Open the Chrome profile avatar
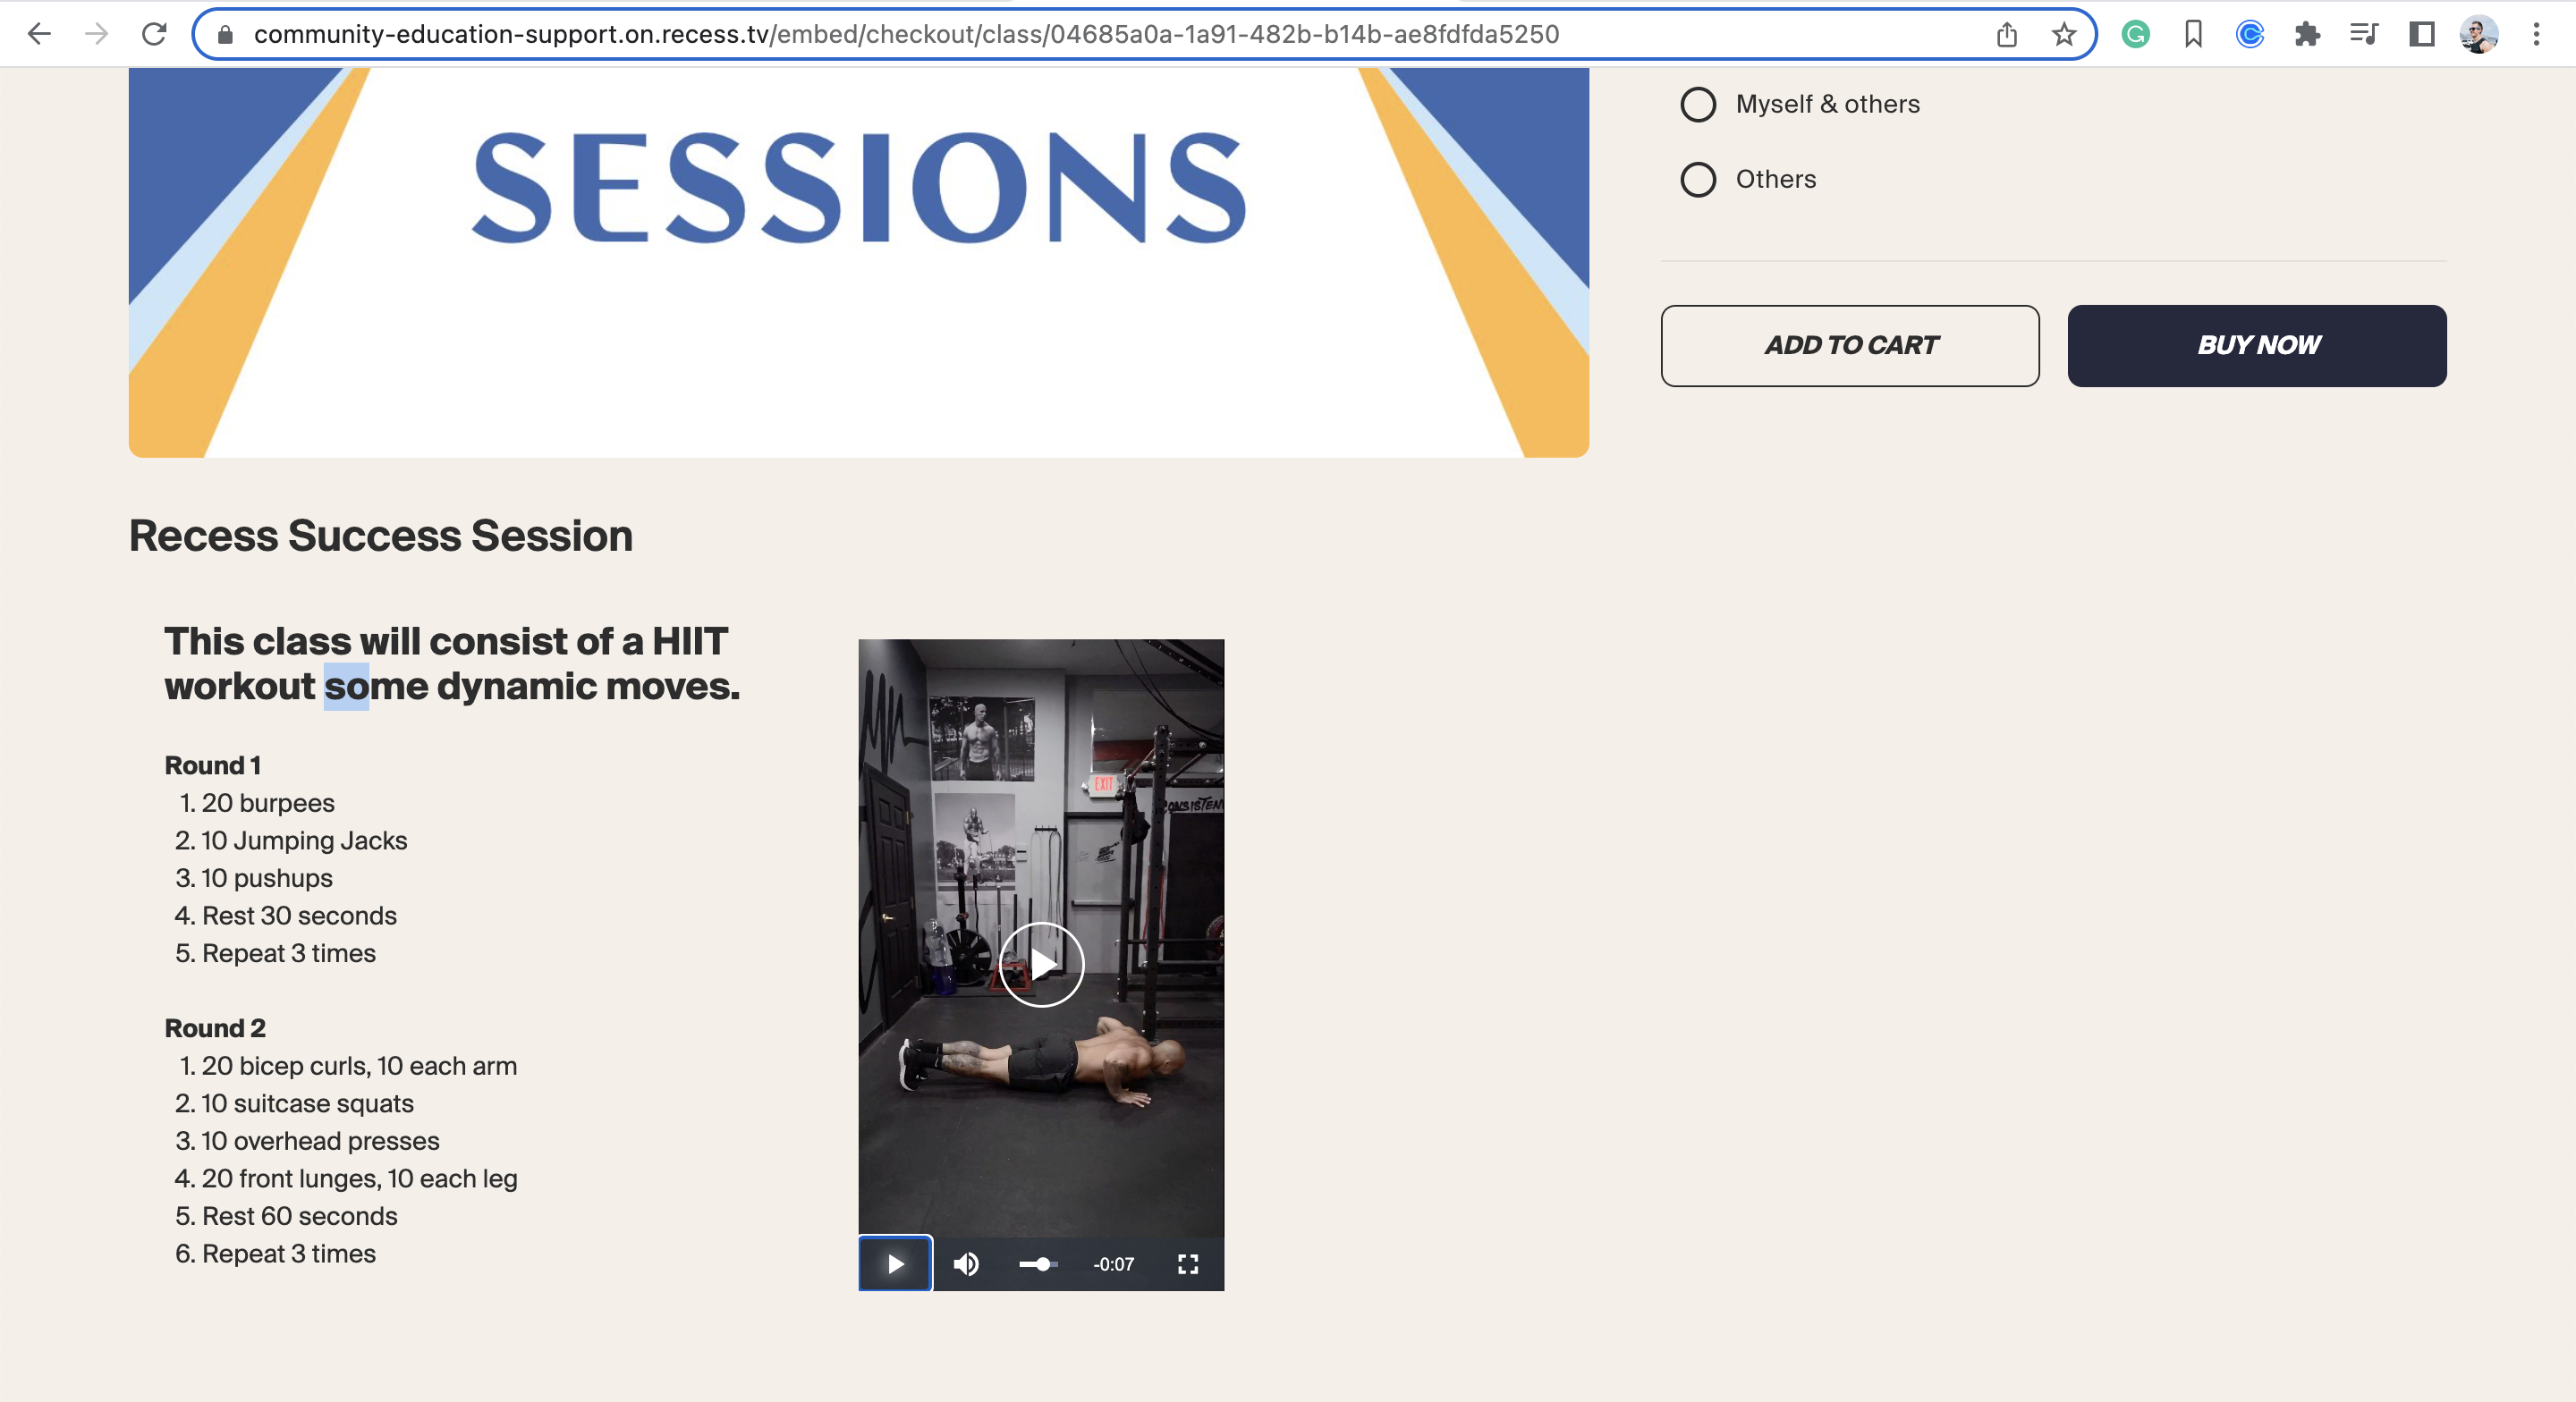The width and height of the screenshot is (2576, 1402). pyautogui.click(x=2479, y=35)
